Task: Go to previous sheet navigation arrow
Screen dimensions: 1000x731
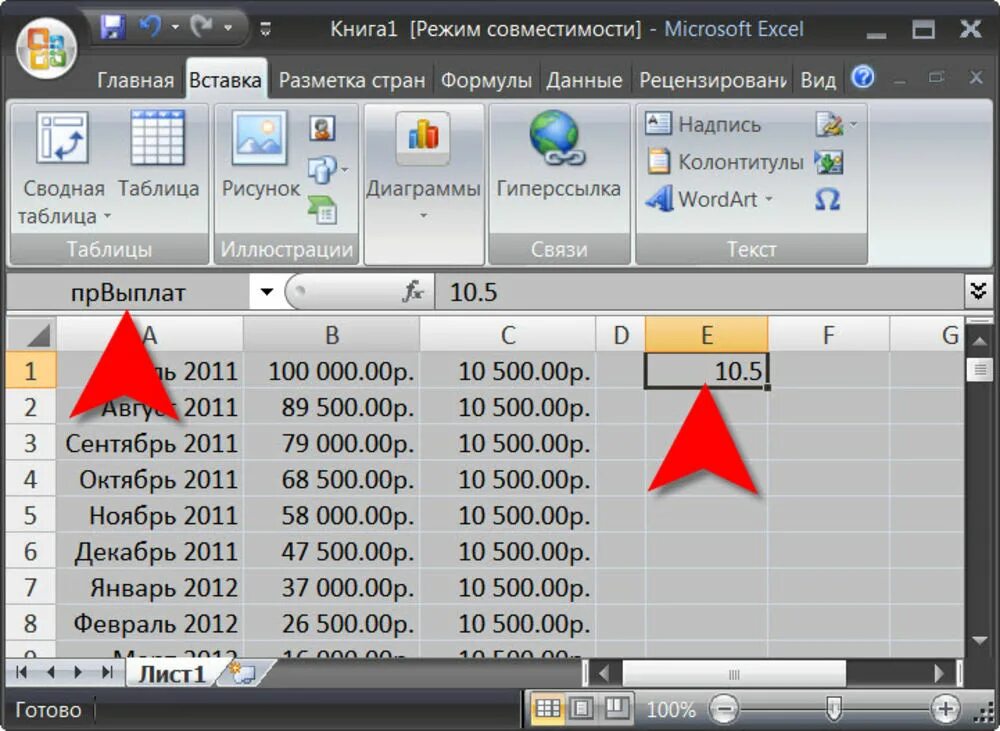Action: tap(50, 672)
